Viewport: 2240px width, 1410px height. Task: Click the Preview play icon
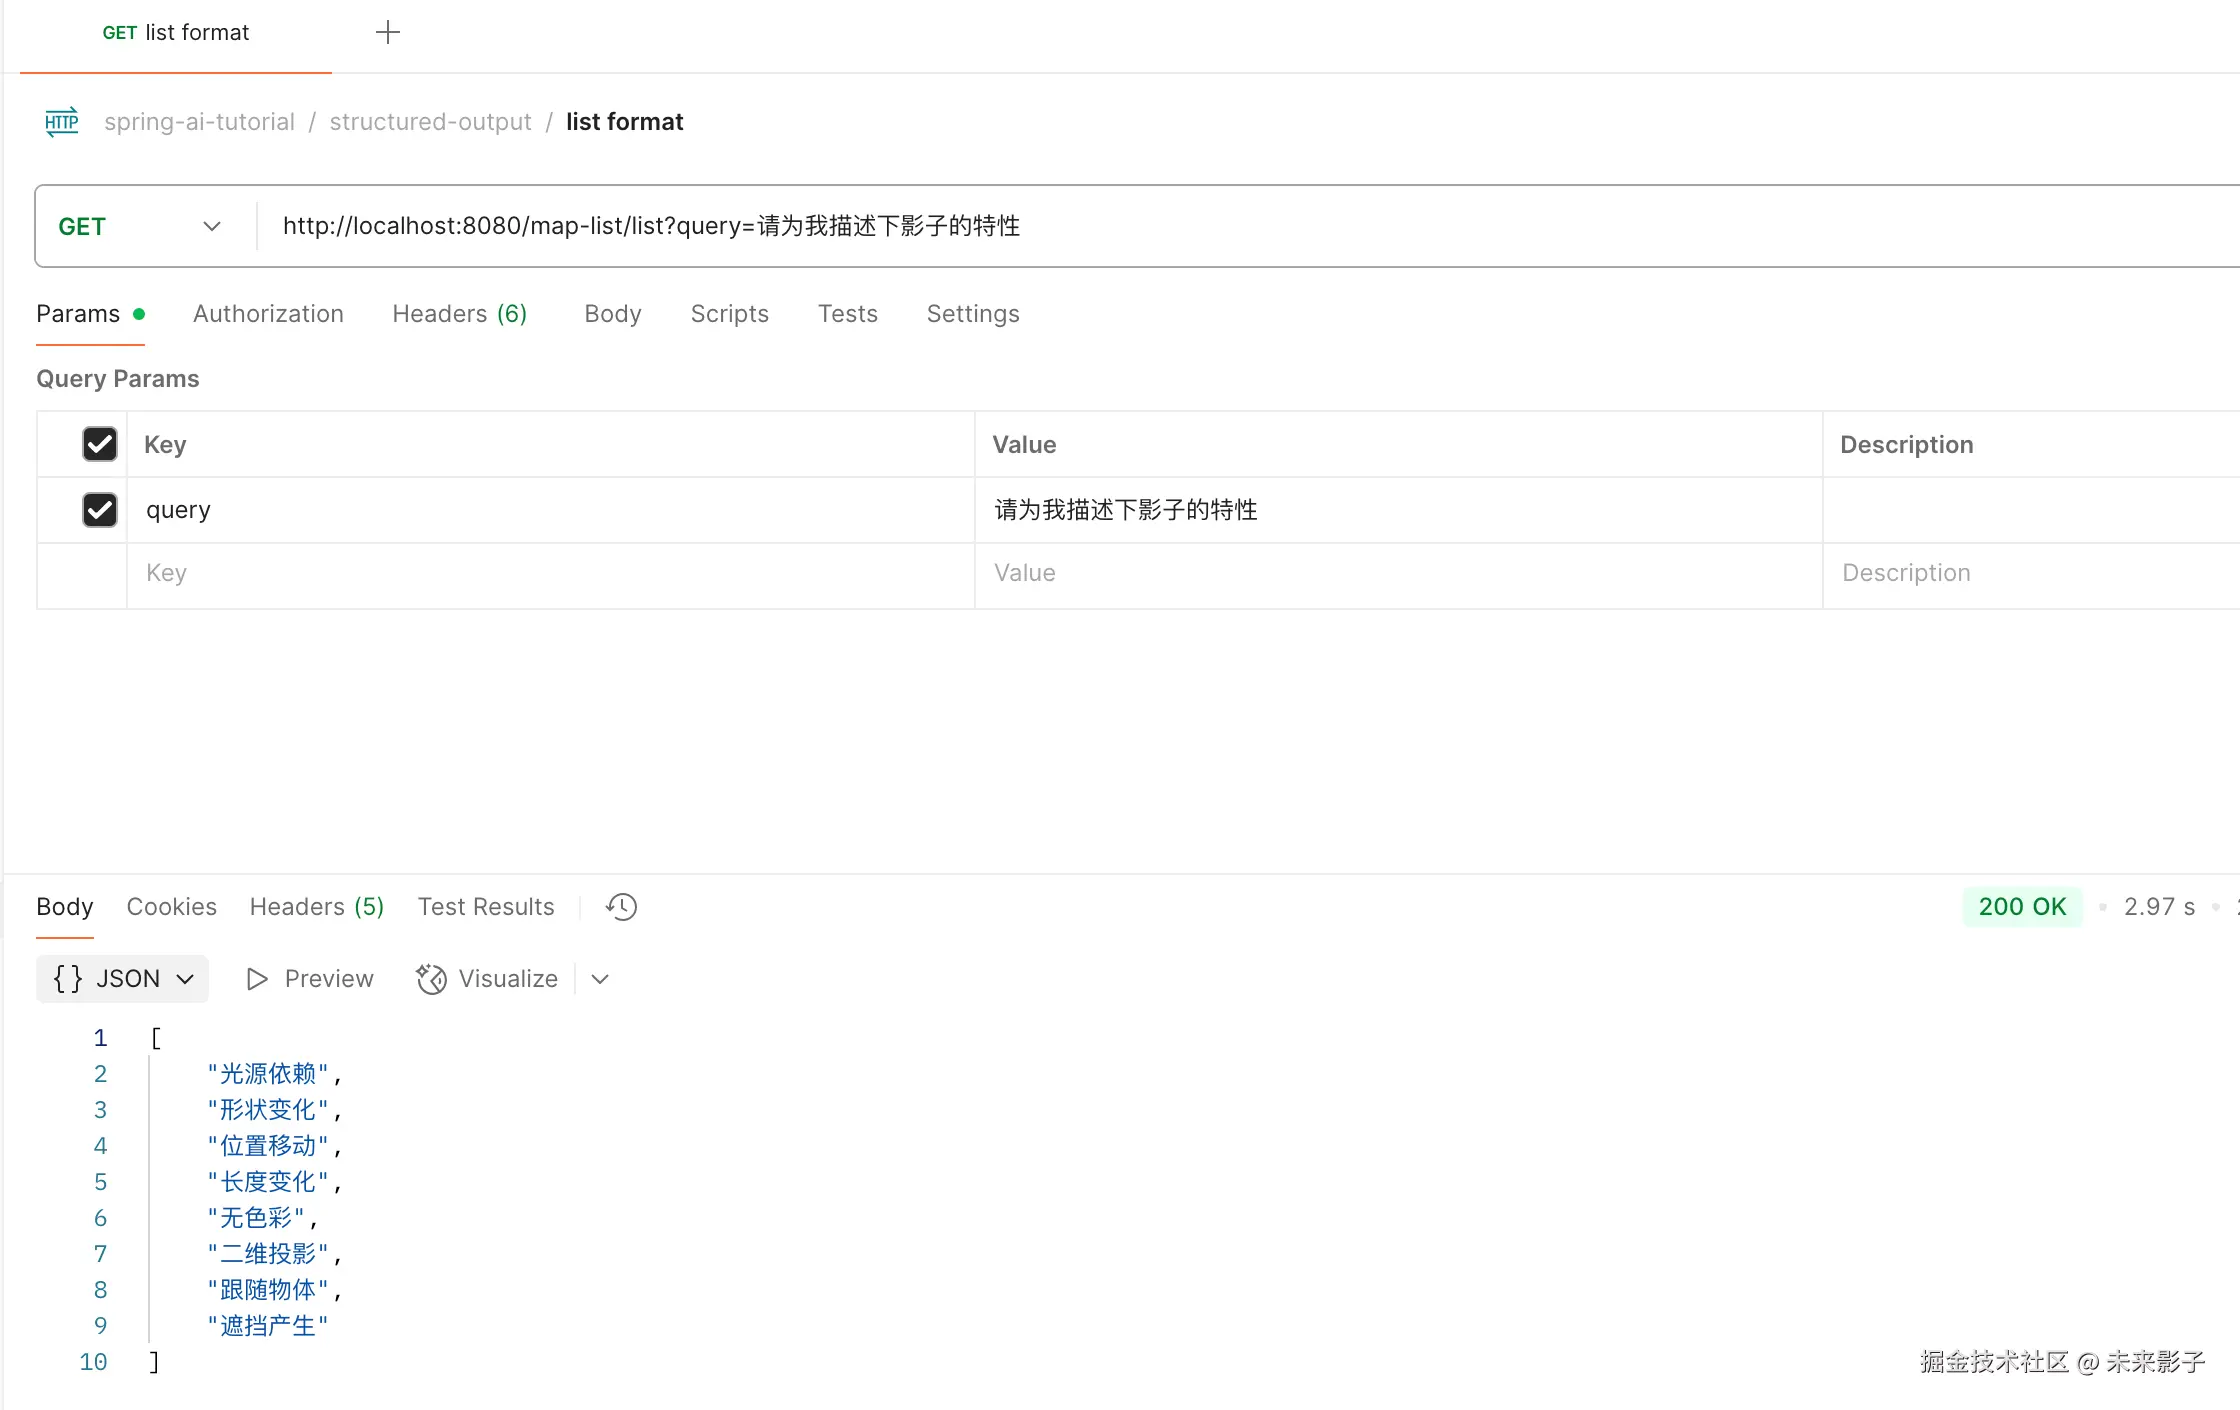257,979
